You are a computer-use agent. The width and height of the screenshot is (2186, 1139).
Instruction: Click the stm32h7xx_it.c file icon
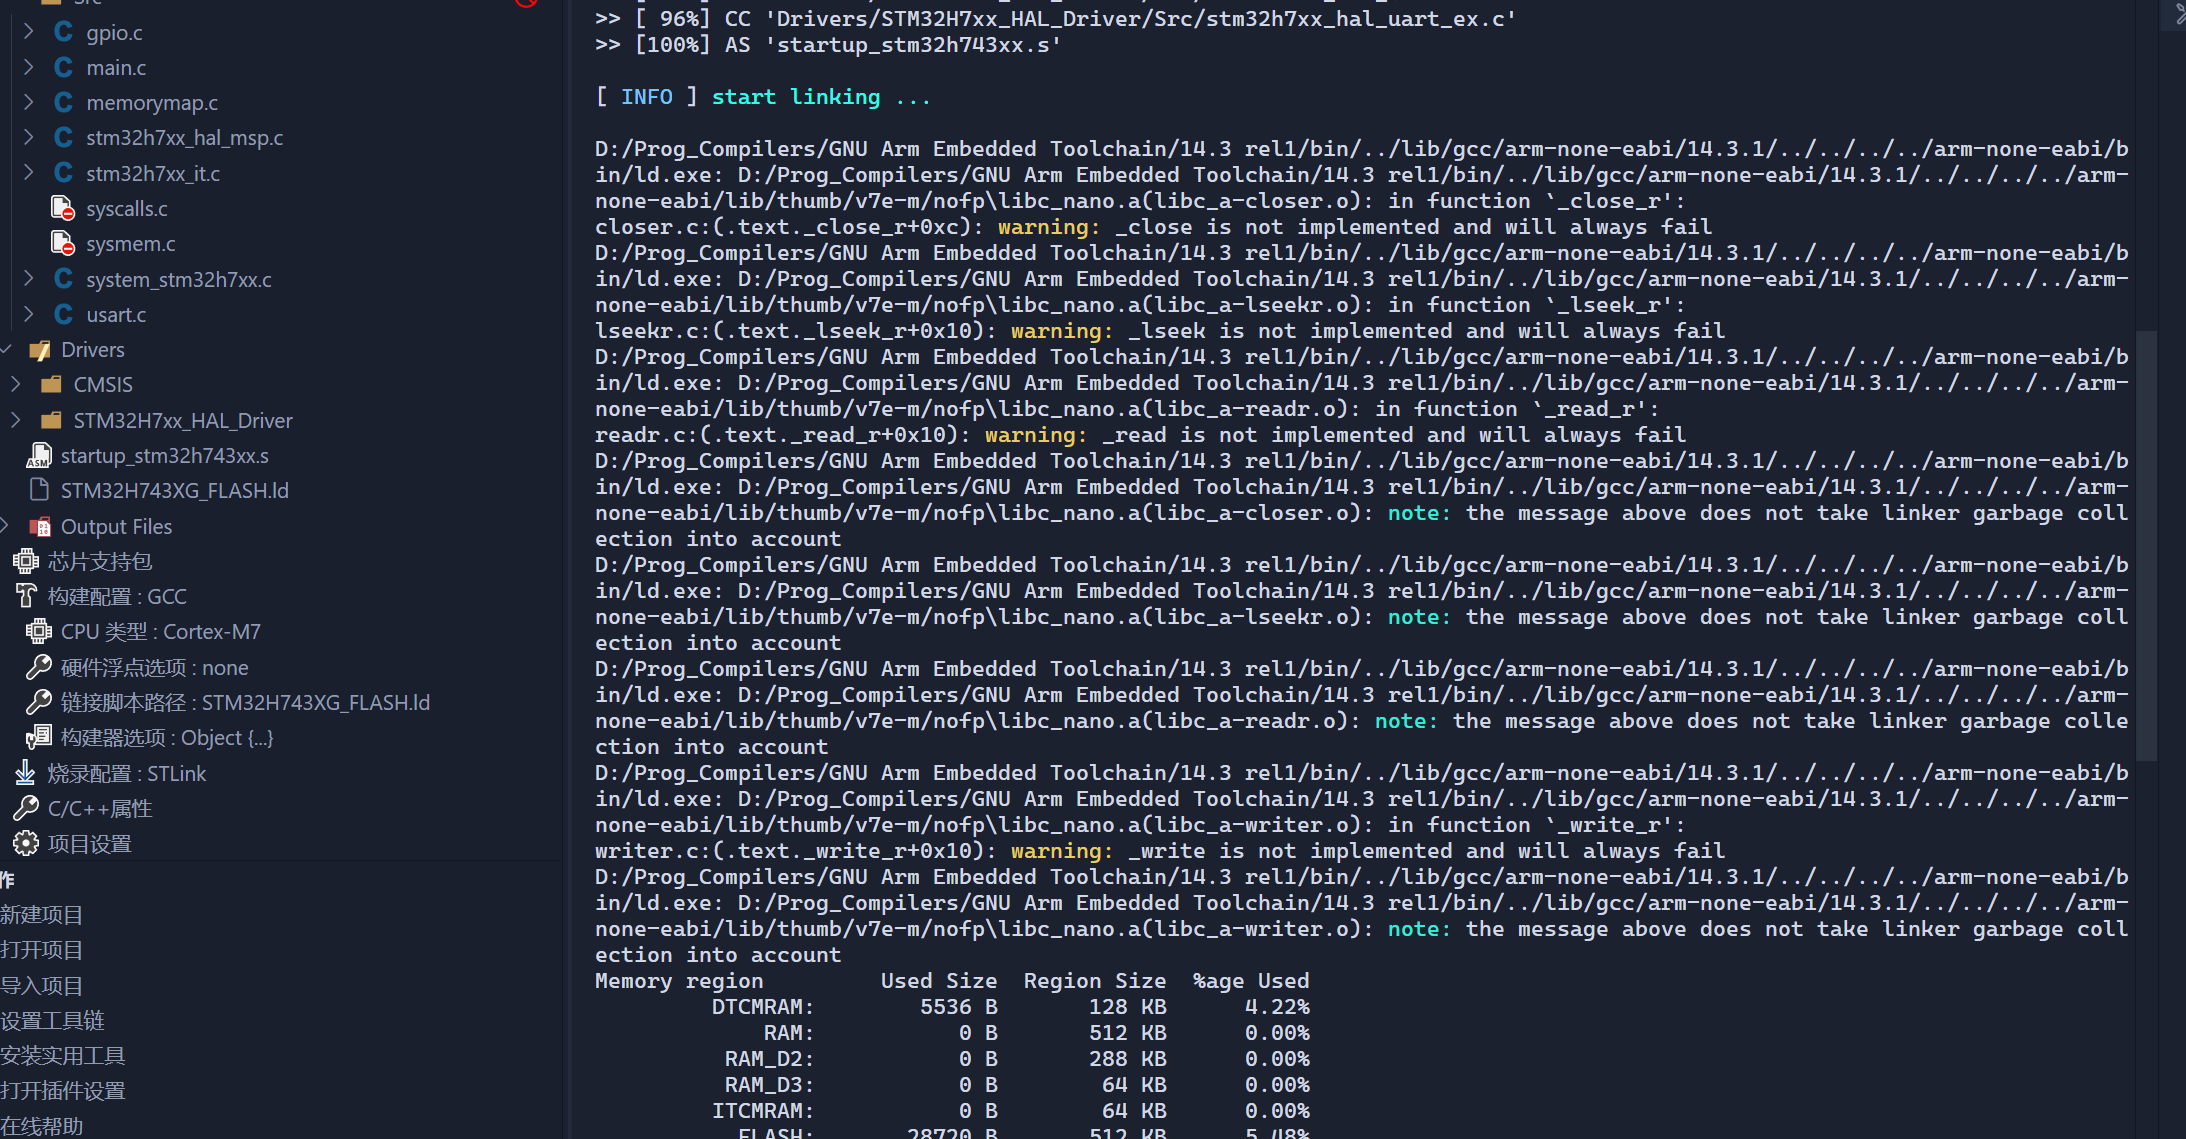[x=63, y=173]
